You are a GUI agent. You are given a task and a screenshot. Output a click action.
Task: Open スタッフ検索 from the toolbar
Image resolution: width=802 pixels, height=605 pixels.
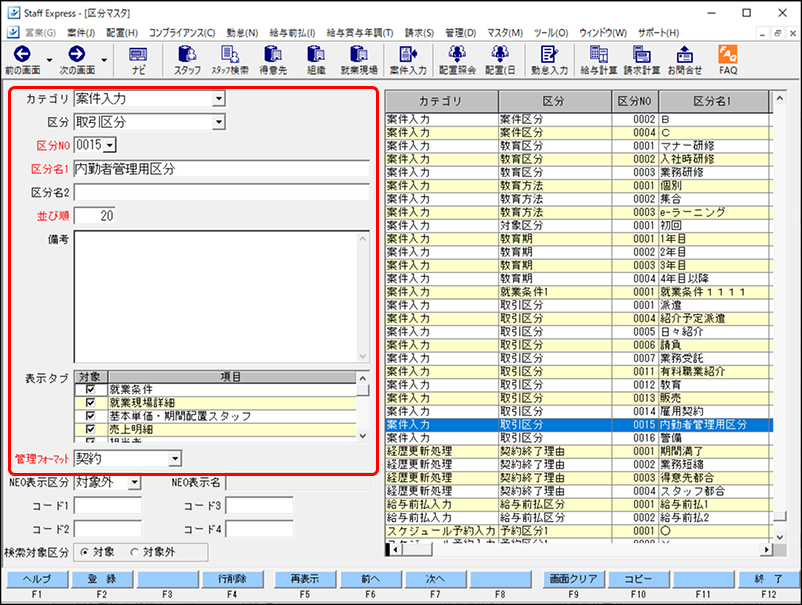pos(230,60)
